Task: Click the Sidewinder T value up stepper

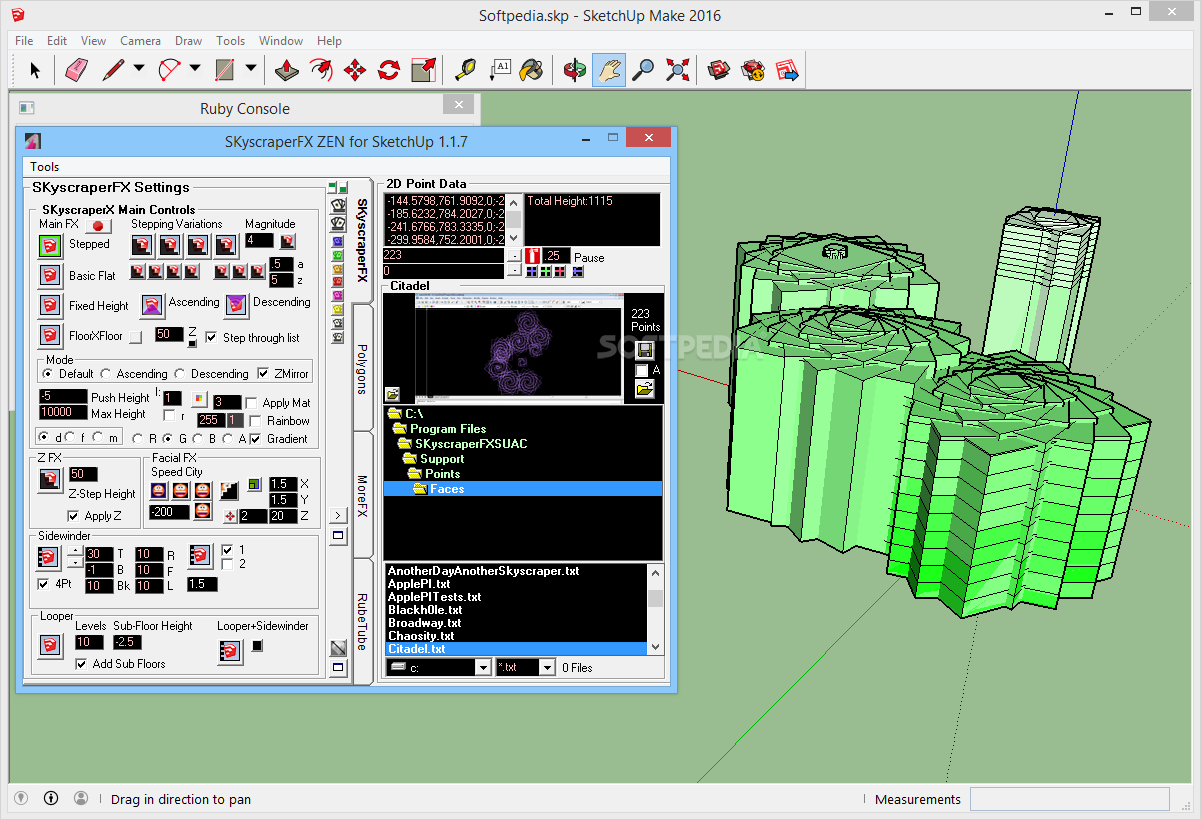Action: click(75, 549)
